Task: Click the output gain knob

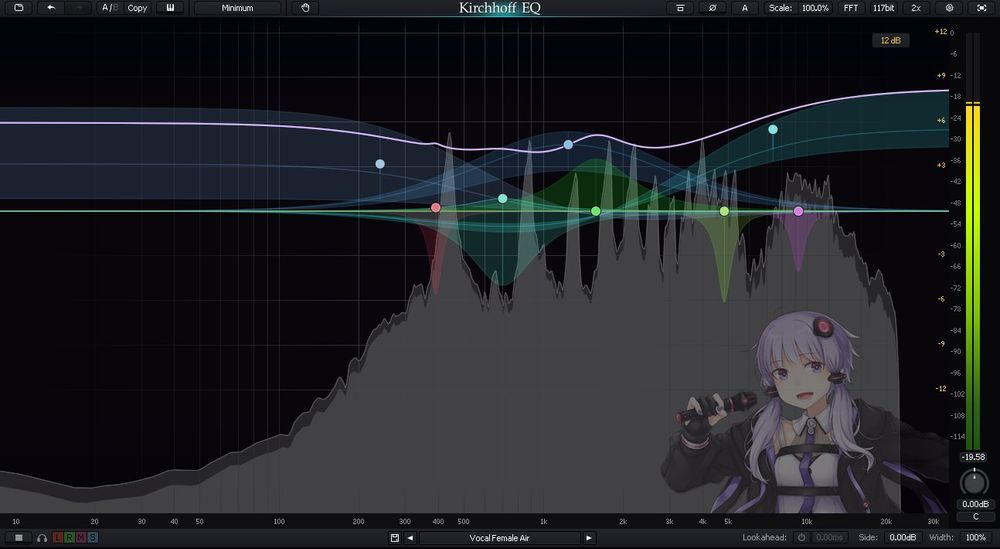Action: (x=974, y=481)
